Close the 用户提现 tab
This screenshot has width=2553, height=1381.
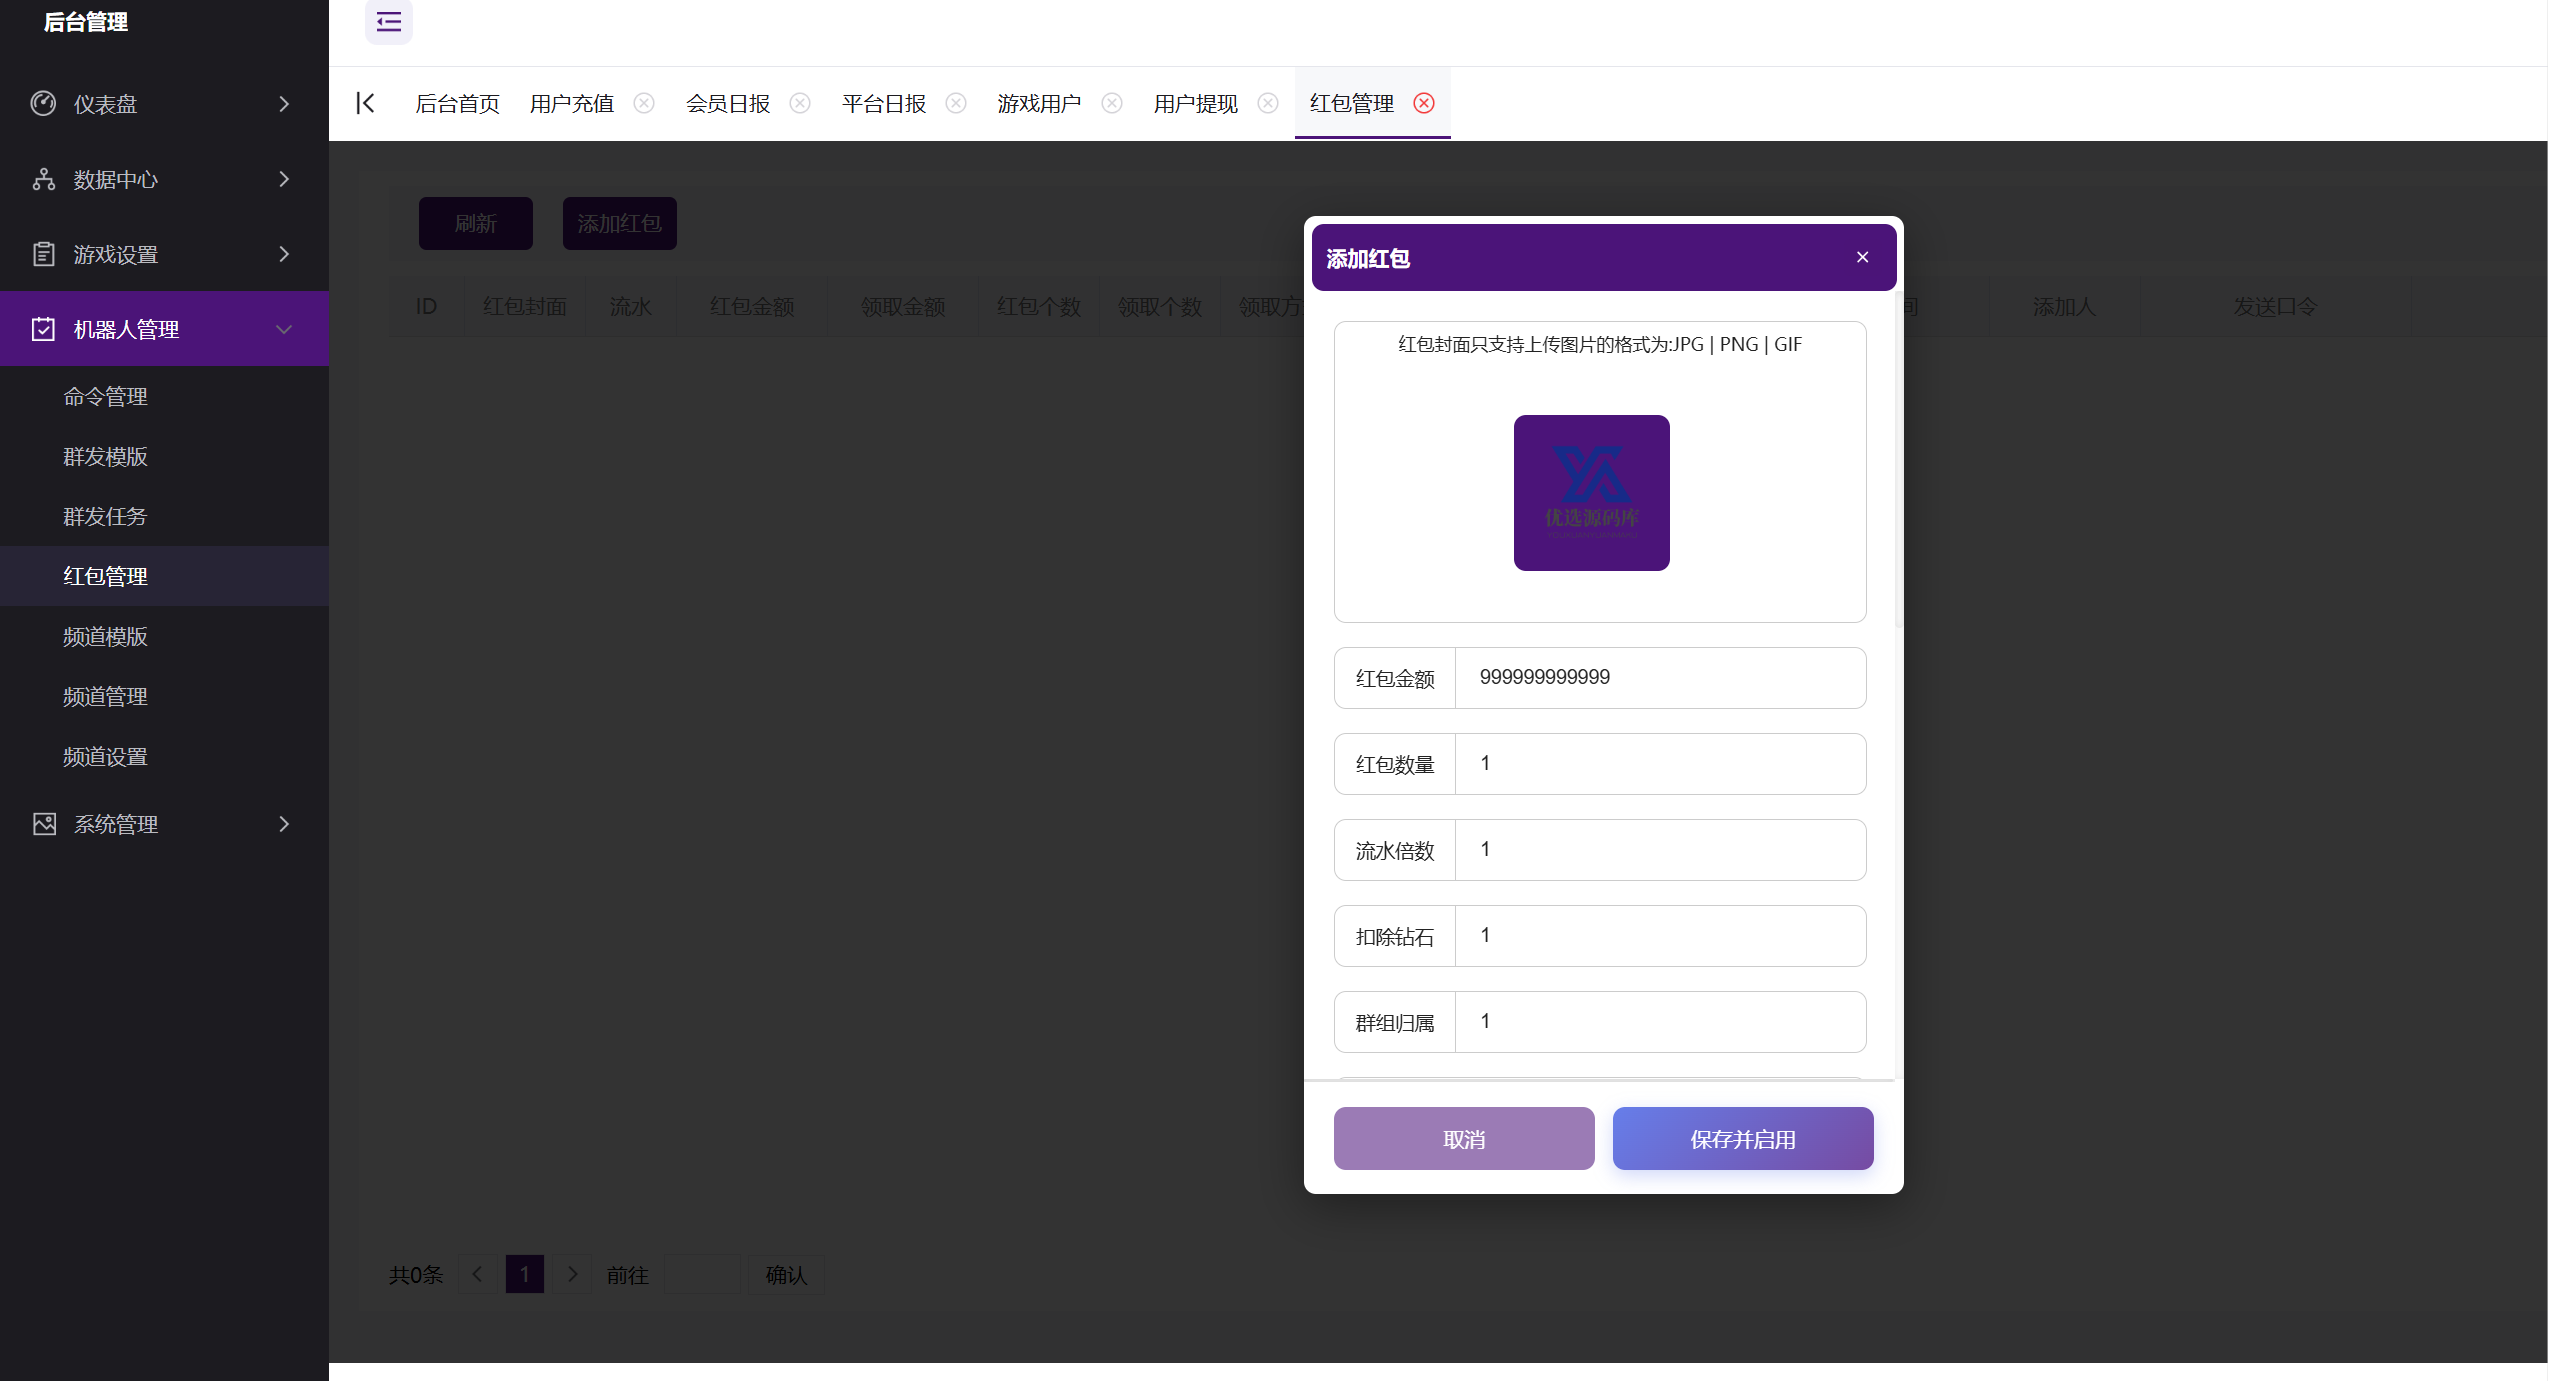click(x=1268, y=103)
